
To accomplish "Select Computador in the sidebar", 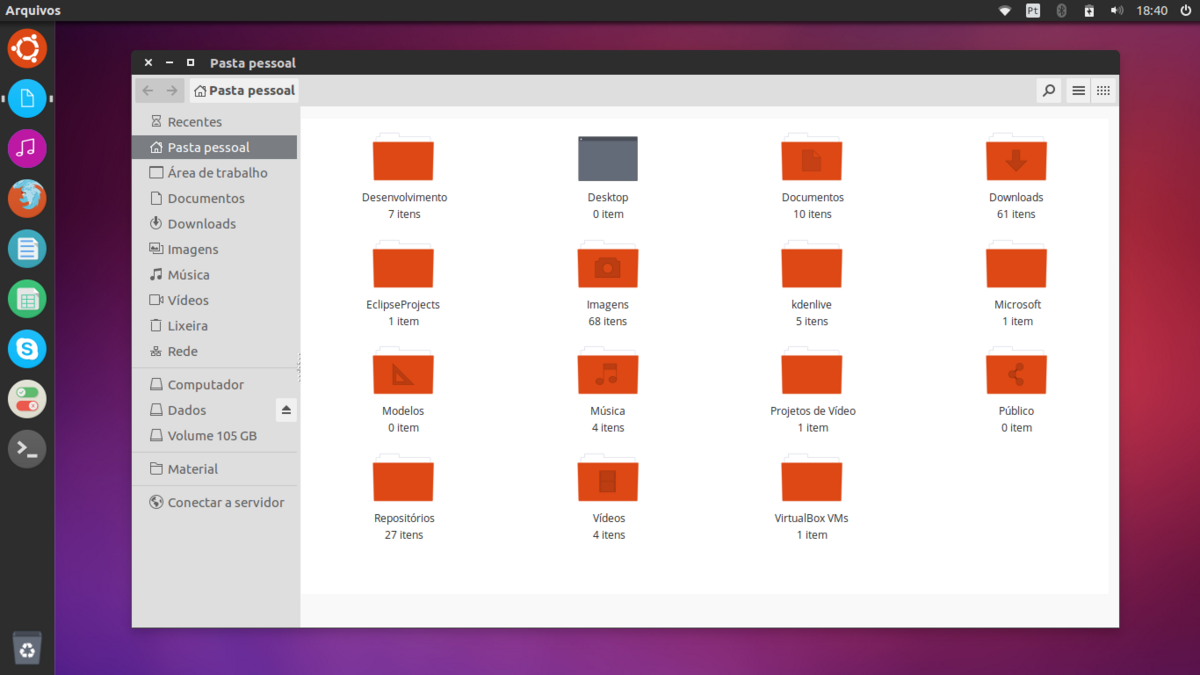I will [214, 384].
